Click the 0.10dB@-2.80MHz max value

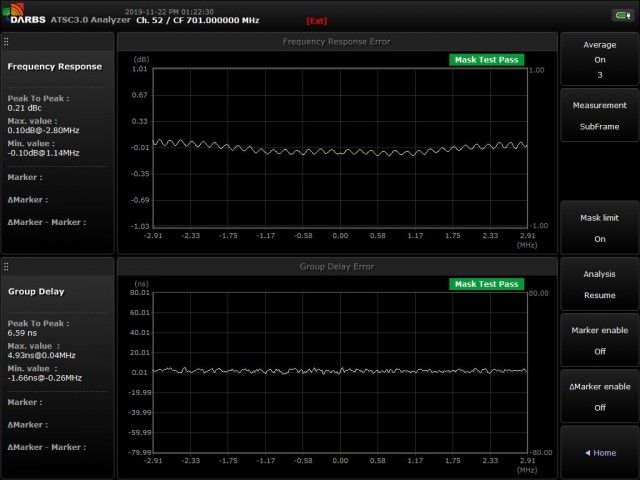tap(43, 131)
